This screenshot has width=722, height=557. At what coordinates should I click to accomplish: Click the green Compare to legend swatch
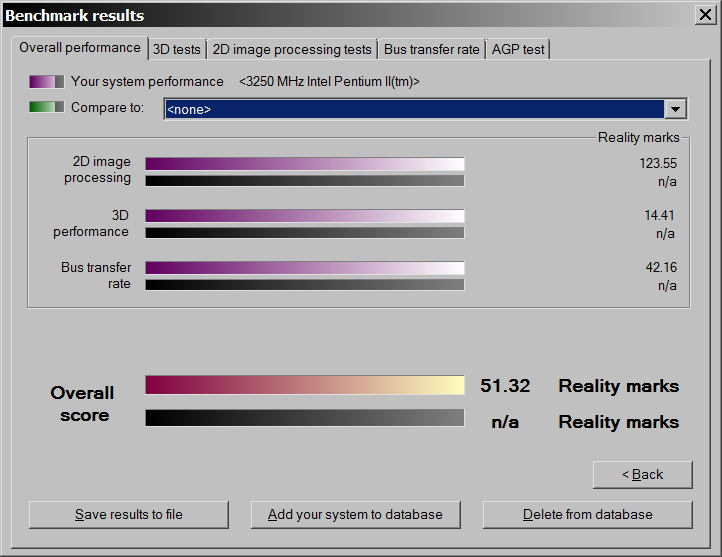pyautogui.click(x=47, y=107)
